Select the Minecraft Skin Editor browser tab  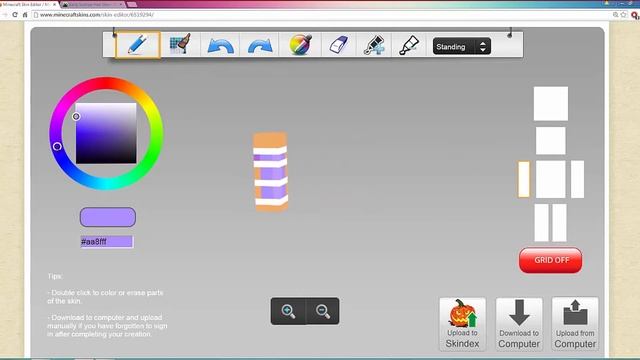[x=27, y=4]
